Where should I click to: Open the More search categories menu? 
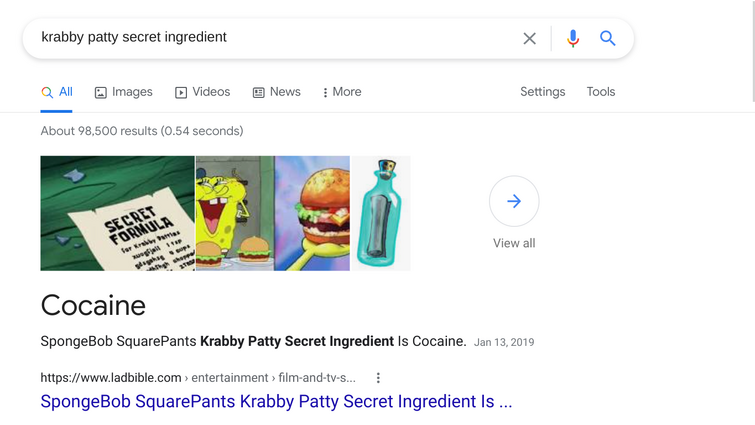tap(341, 92)
